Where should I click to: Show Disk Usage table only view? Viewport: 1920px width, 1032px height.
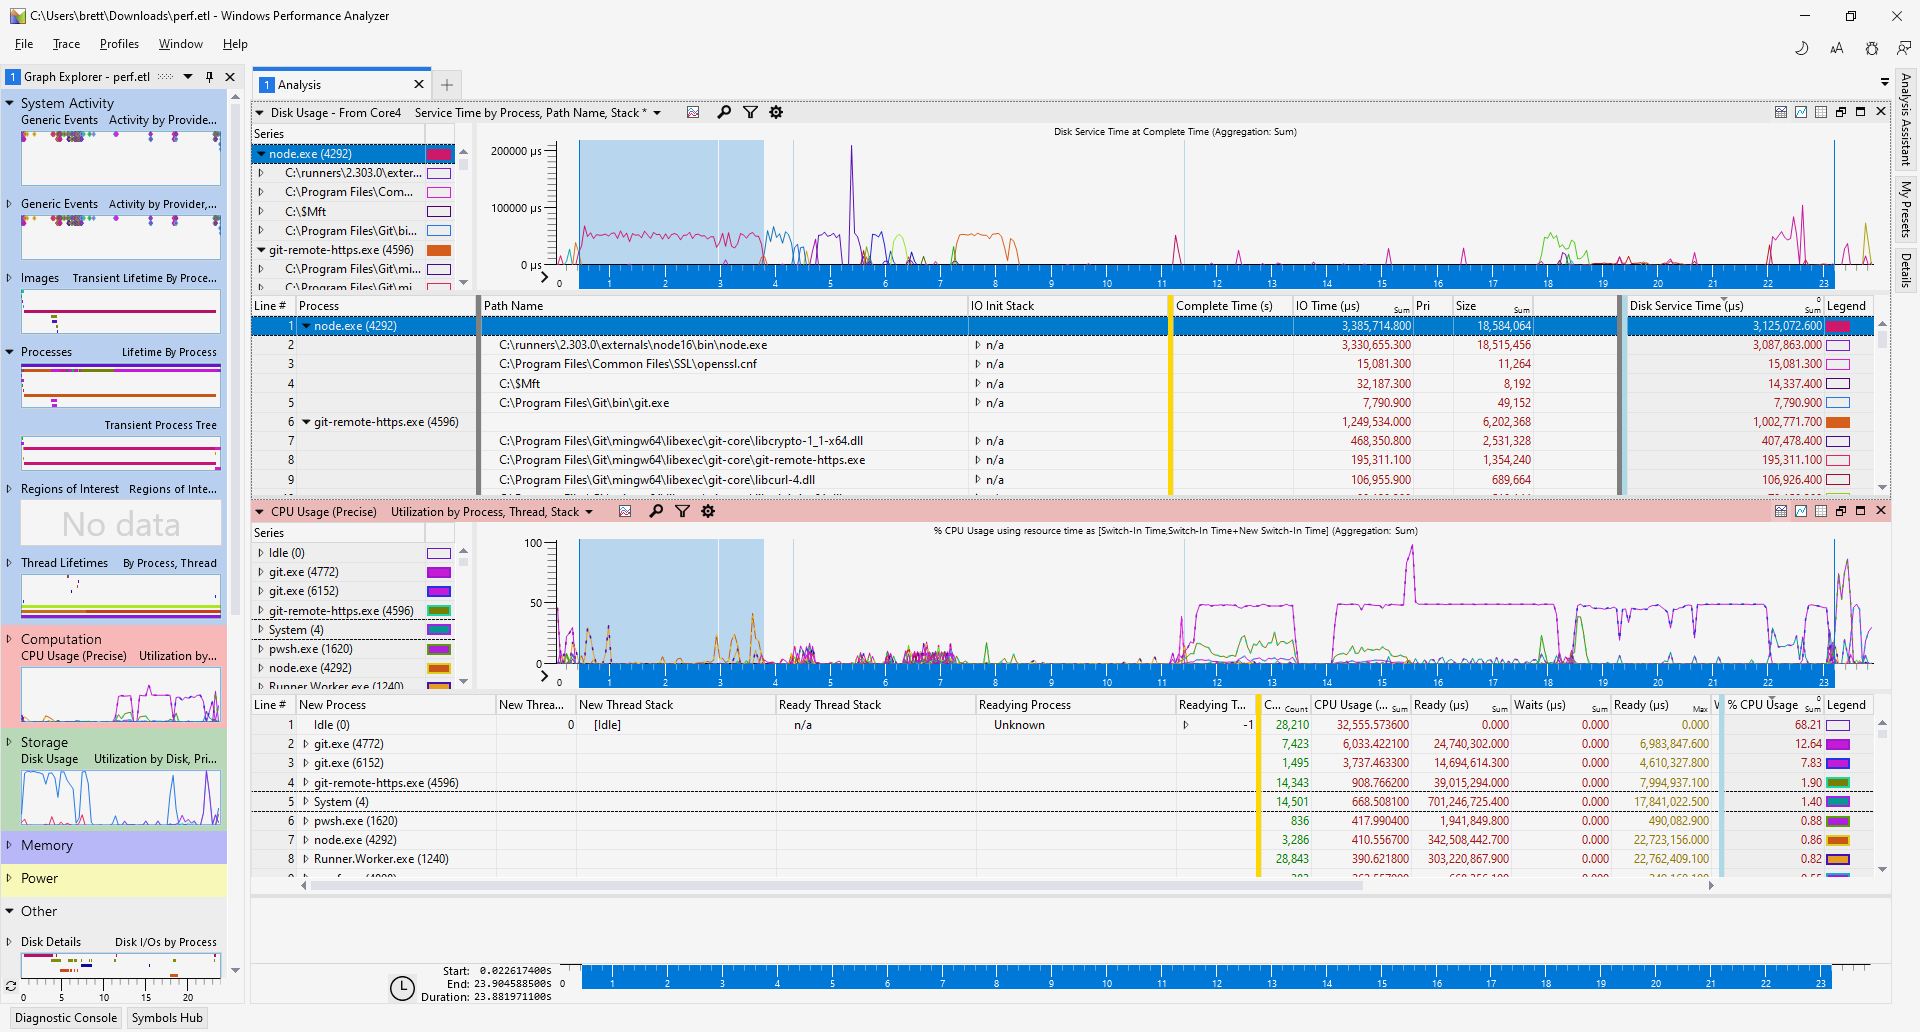pos(1821,112)
